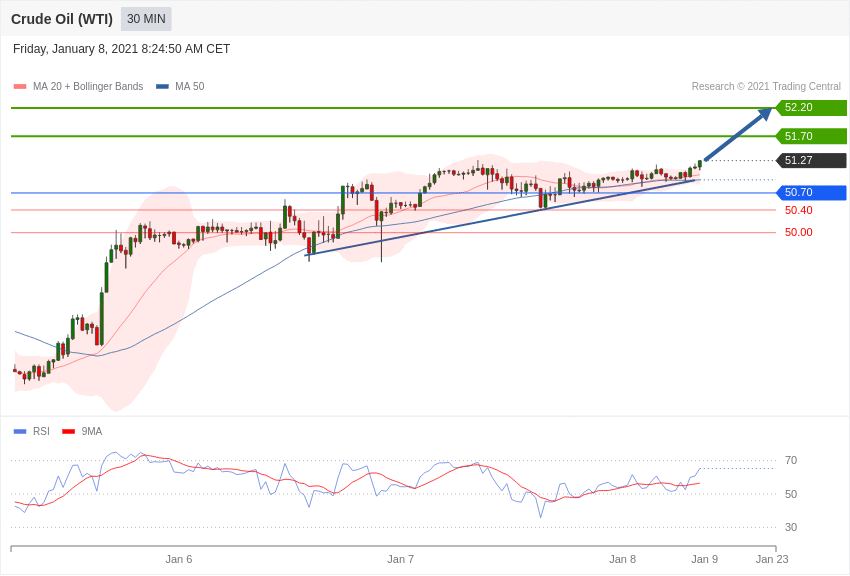Viewport: 850px width, 576px height.
Task: Select Jan 8 on the time axis
Action: coord(622,559)
